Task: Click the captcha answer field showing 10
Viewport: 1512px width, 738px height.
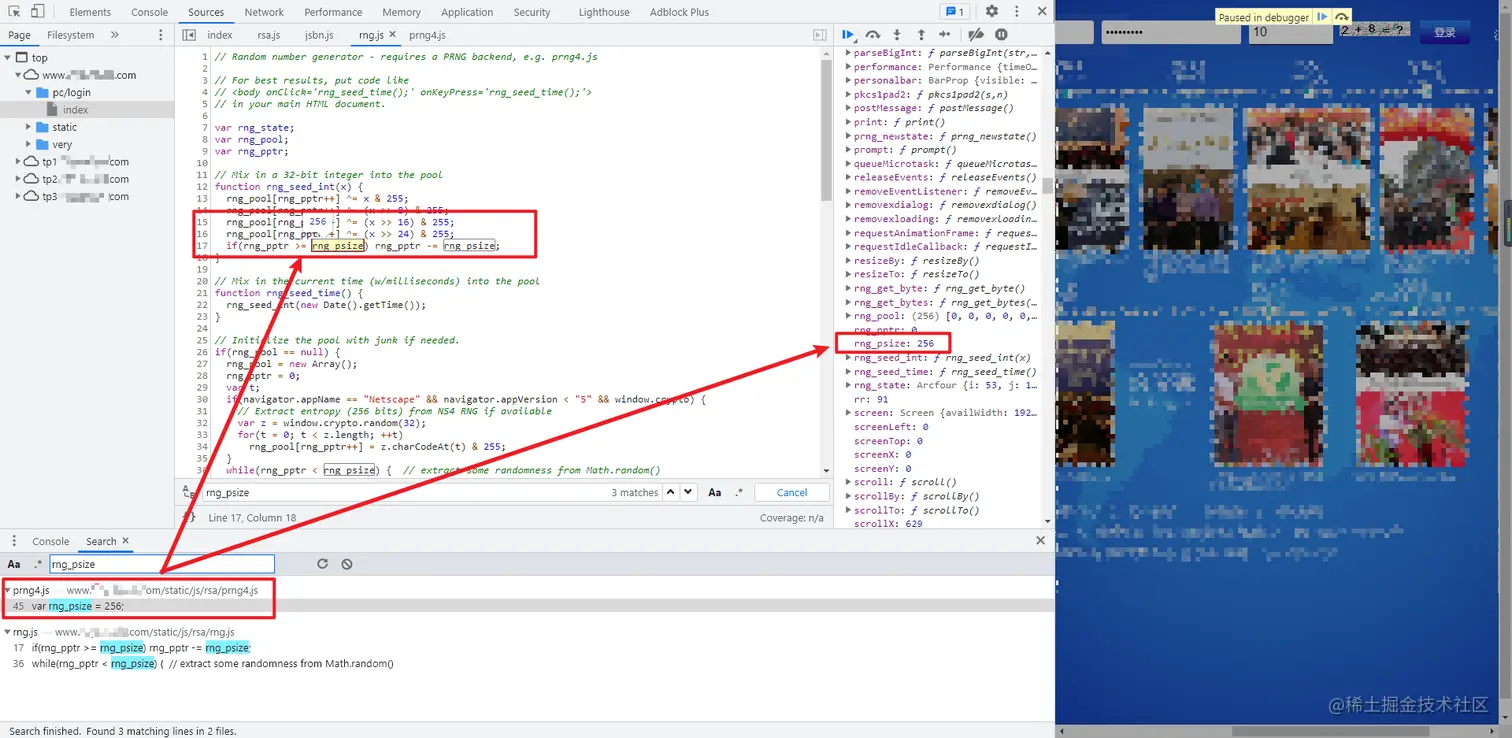Action: (1291, 32)
